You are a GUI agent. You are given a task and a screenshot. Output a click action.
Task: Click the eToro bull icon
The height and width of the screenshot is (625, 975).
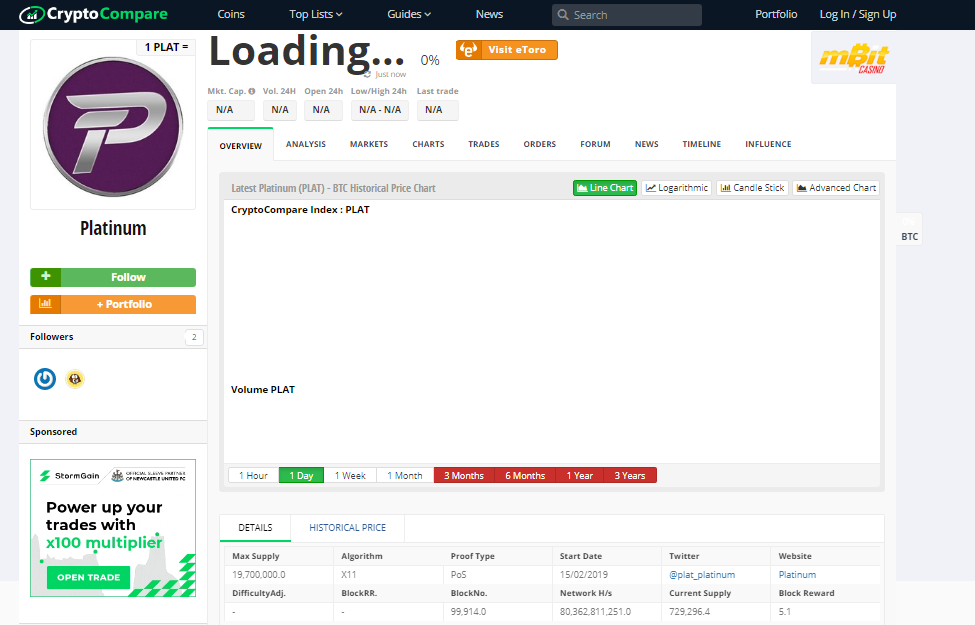tap(469, 50)
